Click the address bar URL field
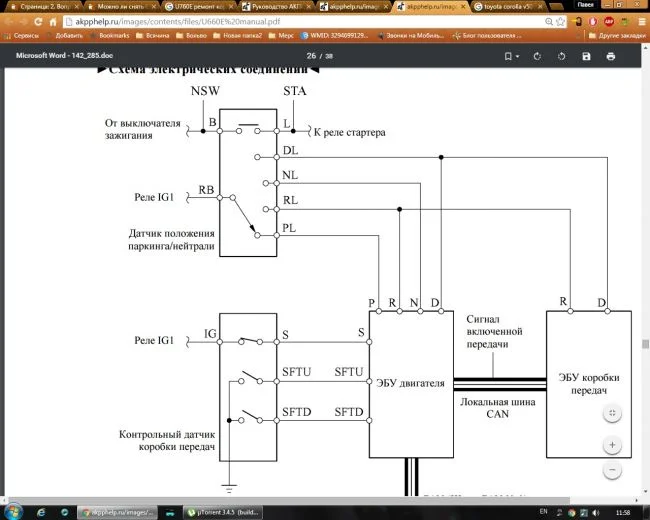Viewport: 650px width, 520px height. pyautogui.click(x=250, y=20)
